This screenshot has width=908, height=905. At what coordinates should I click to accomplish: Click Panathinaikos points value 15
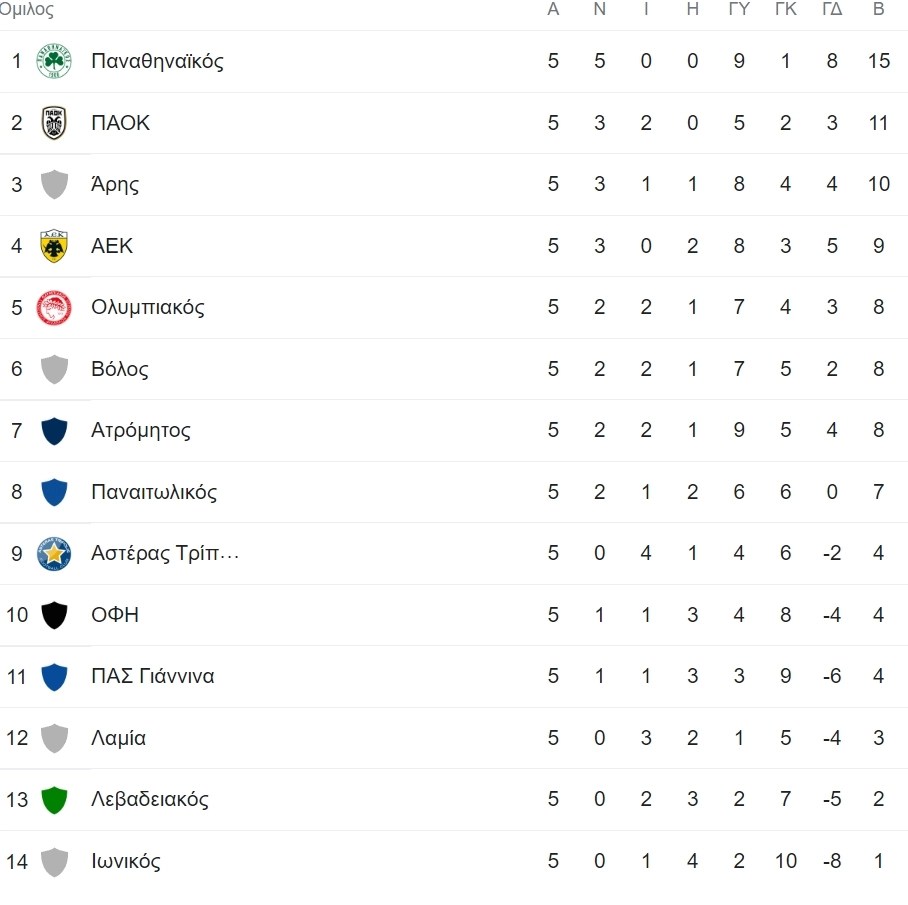coord(878,61)
